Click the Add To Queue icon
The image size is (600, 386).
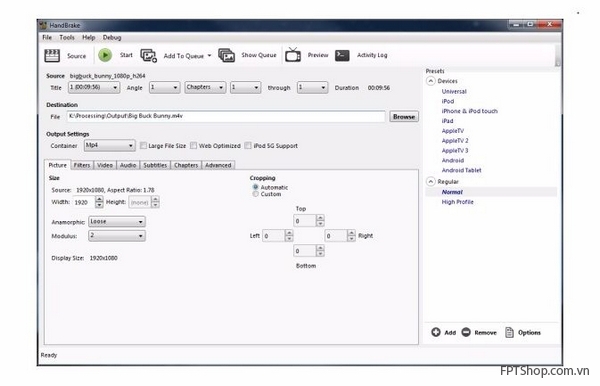(x=148, y=55)
